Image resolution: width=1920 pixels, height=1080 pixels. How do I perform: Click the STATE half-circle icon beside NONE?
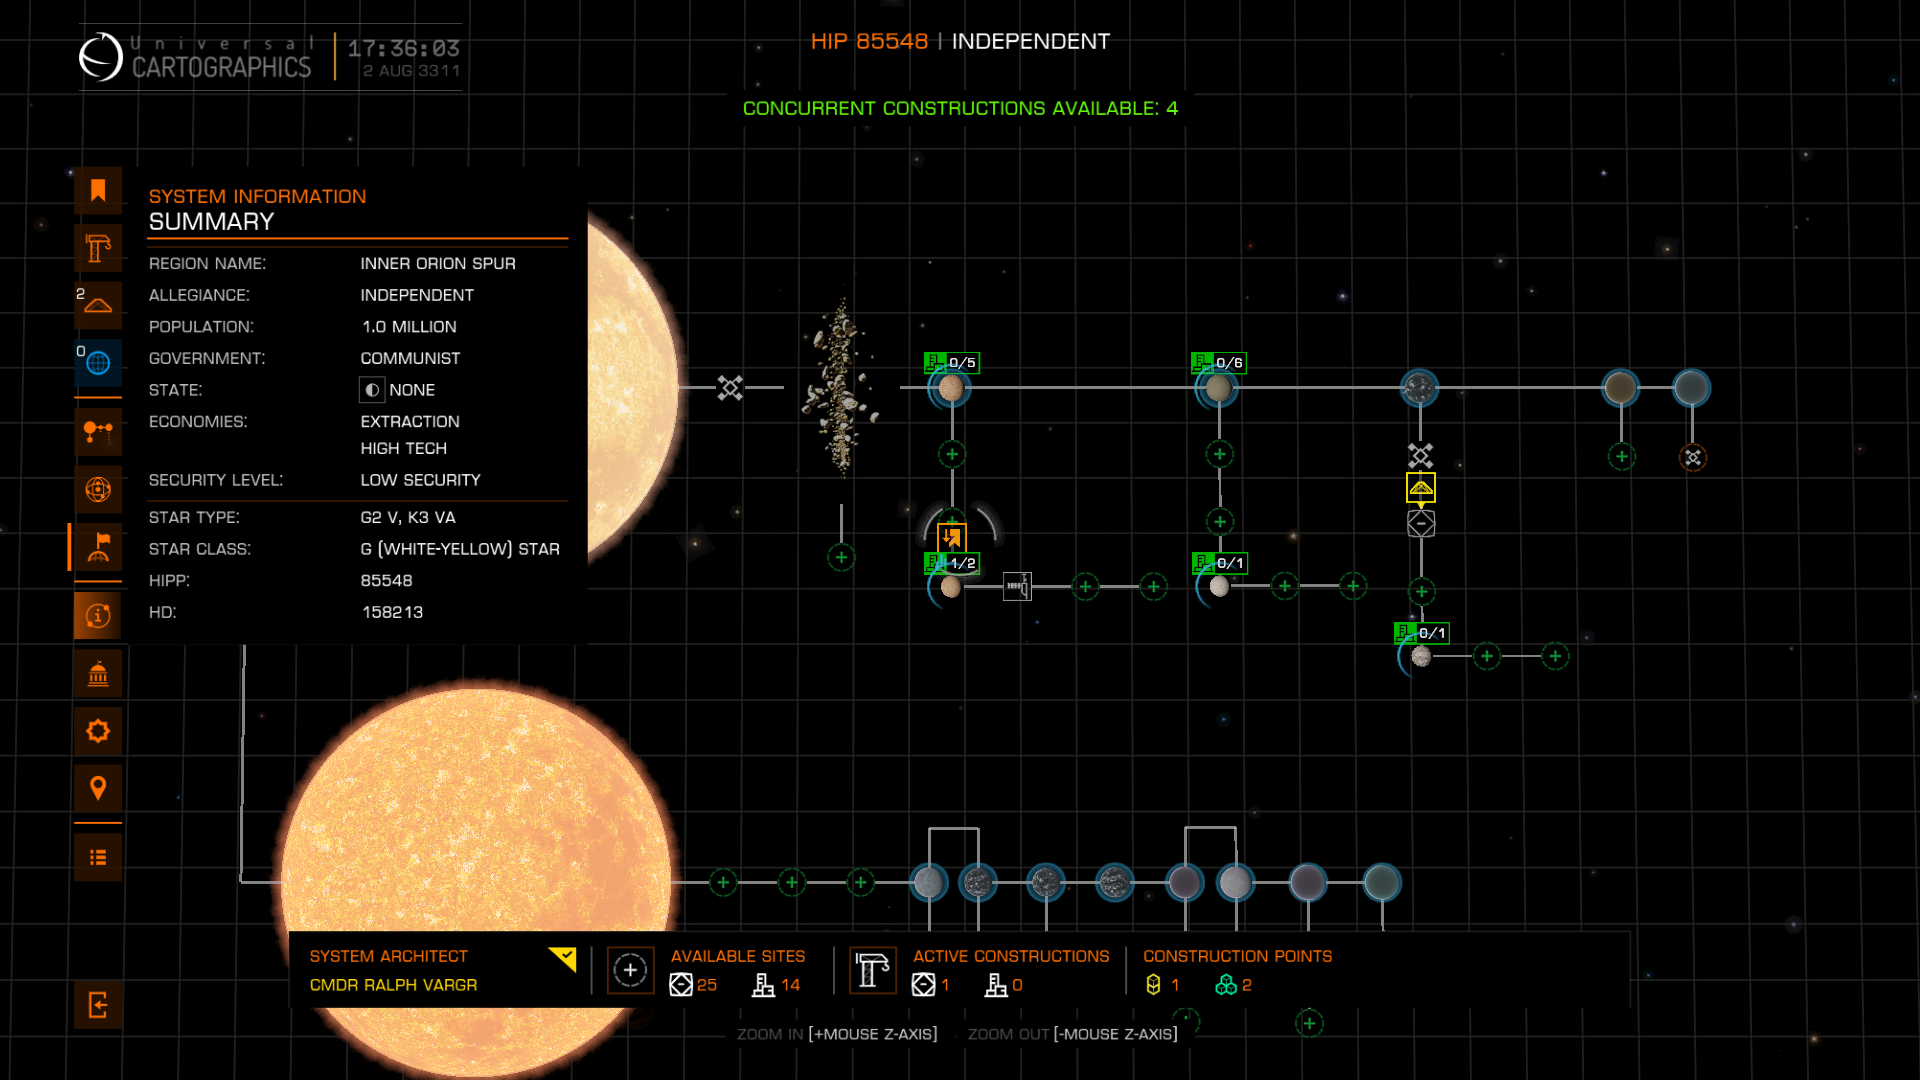372,390
